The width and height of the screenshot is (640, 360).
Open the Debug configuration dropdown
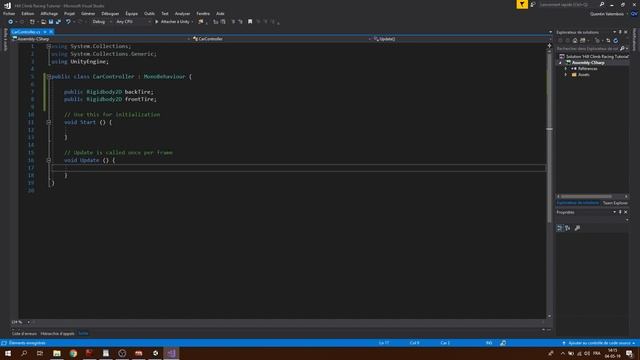tap(102, 22)
